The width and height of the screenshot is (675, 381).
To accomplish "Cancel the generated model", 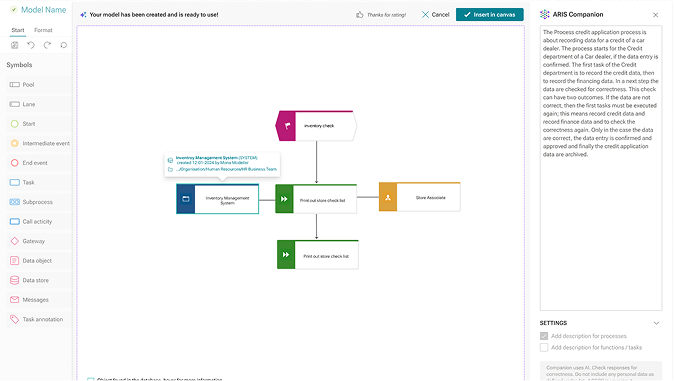I will 435,15.
